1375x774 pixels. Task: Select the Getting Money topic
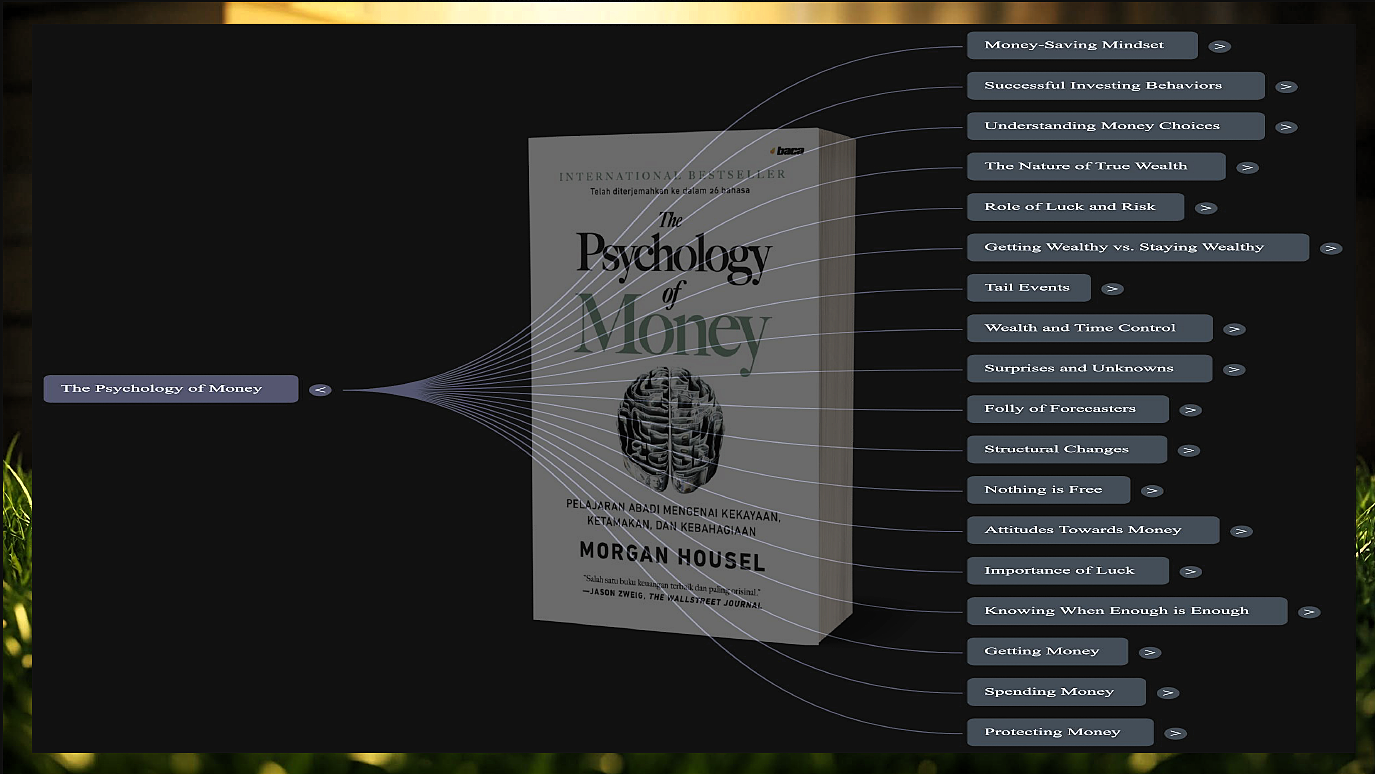pyautogui.click(x=1048, y=651)
